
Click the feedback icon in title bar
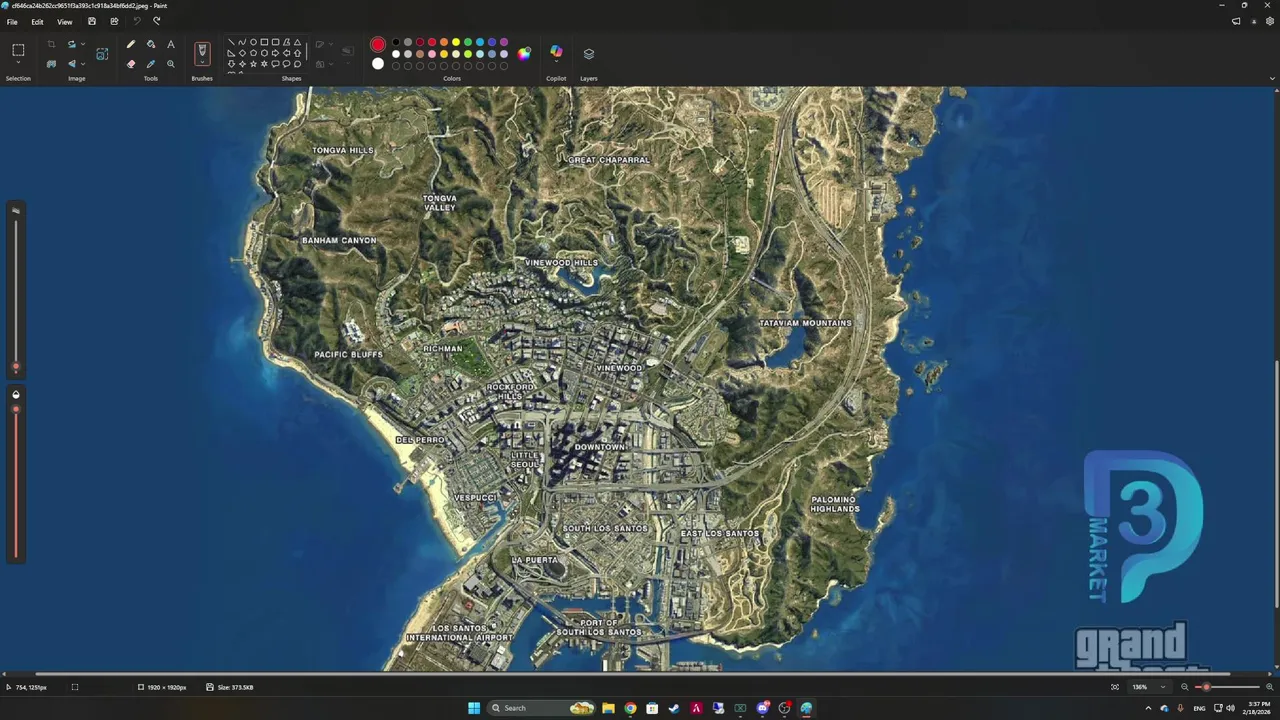click(x=1236, y=21)
